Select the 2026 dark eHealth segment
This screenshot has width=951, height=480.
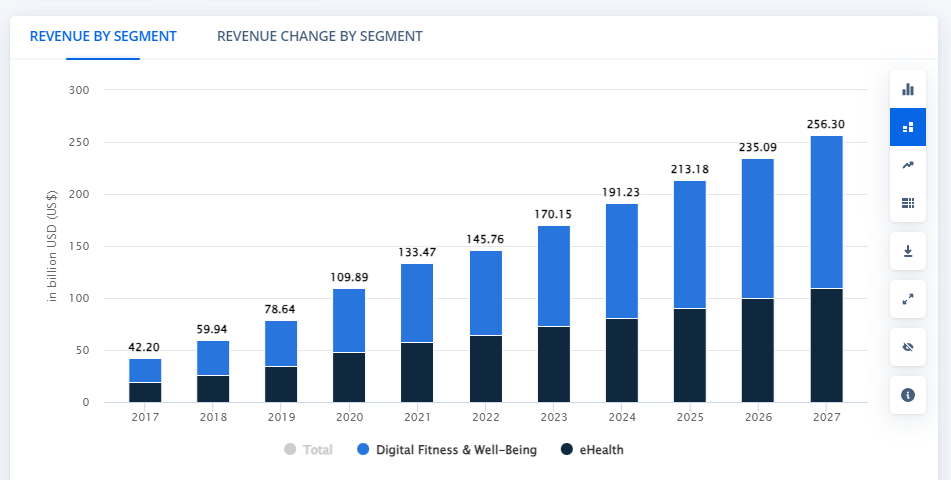click(x=758, y=350)
